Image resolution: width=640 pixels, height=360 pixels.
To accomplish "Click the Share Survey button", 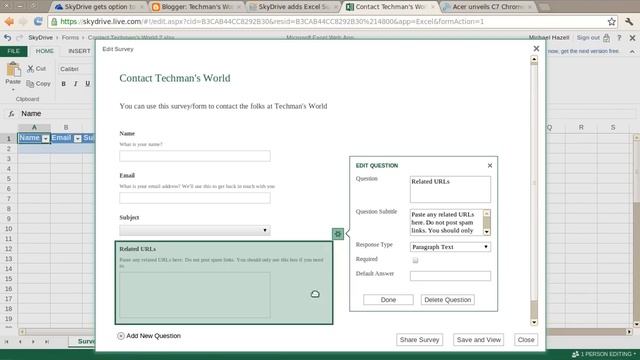I will click(419, 340).
